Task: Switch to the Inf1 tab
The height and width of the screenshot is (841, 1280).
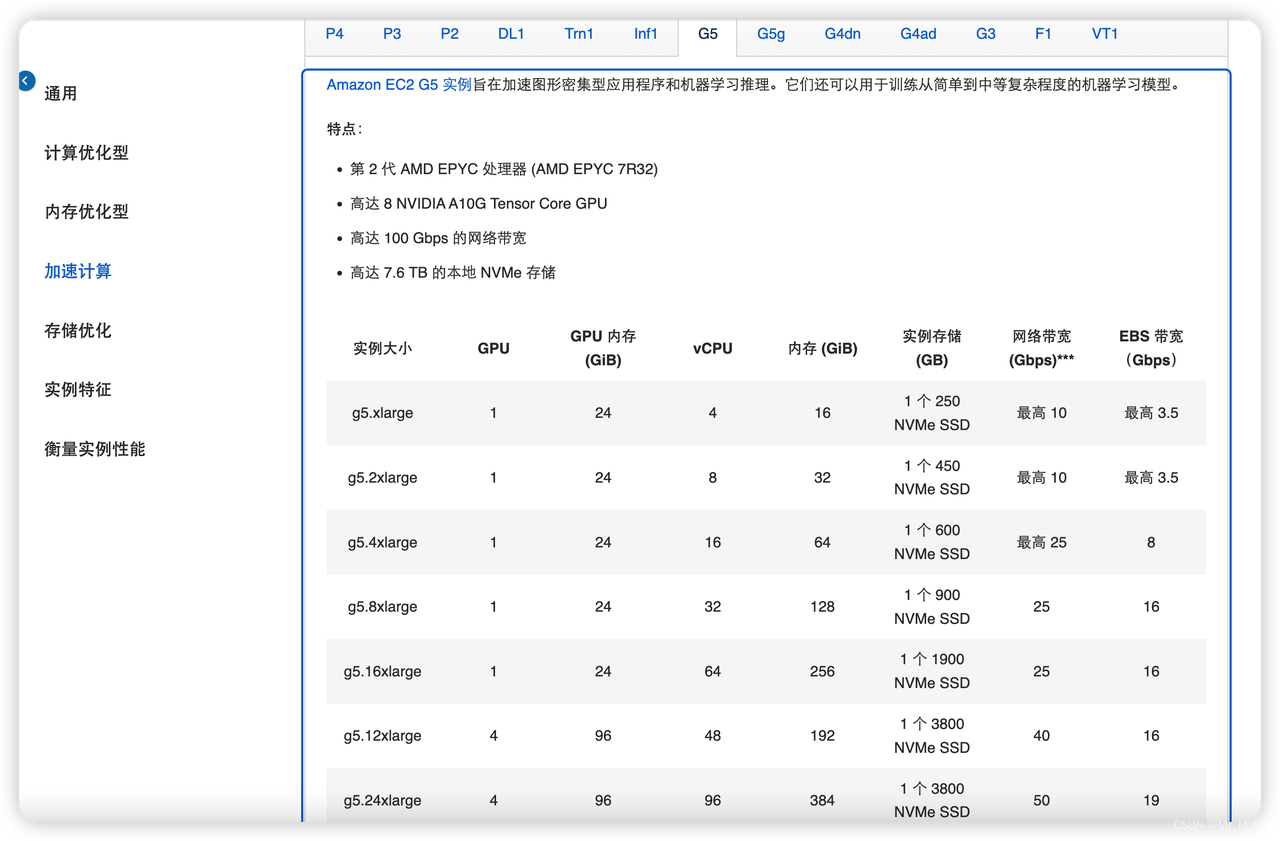Action: (x=646, y=34)
